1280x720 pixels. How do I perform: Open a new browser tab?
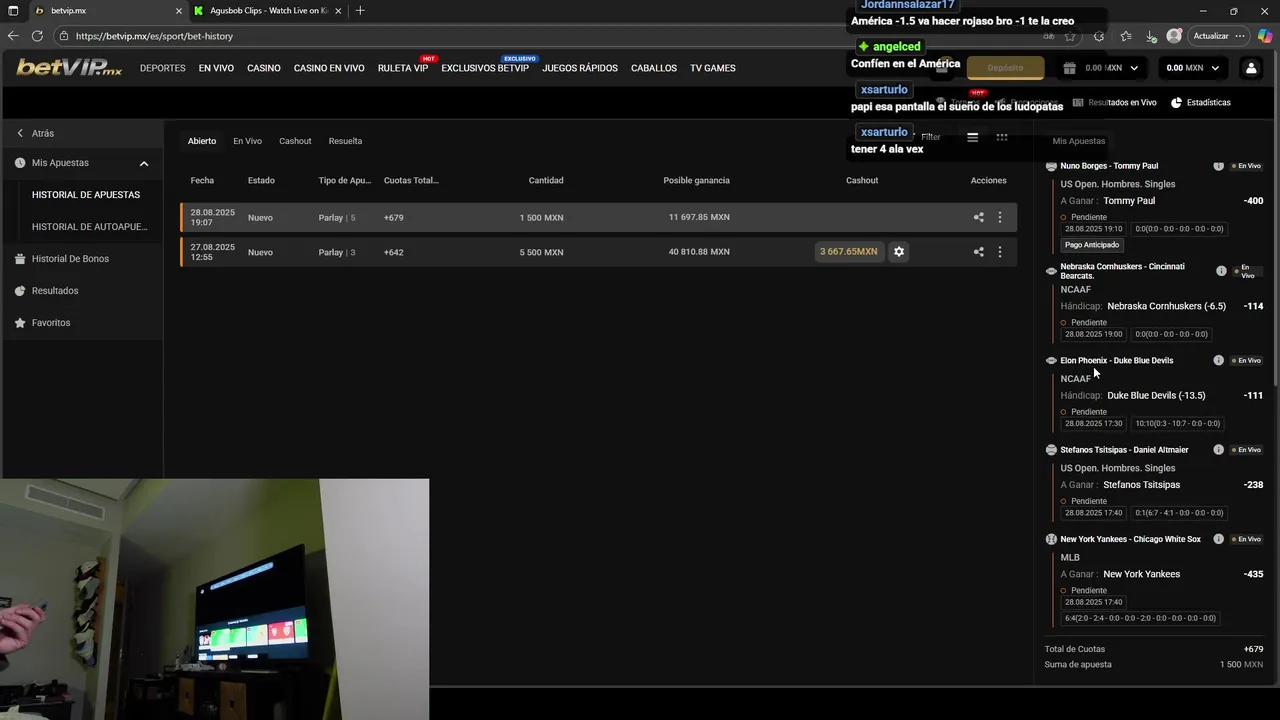(360, 11)
